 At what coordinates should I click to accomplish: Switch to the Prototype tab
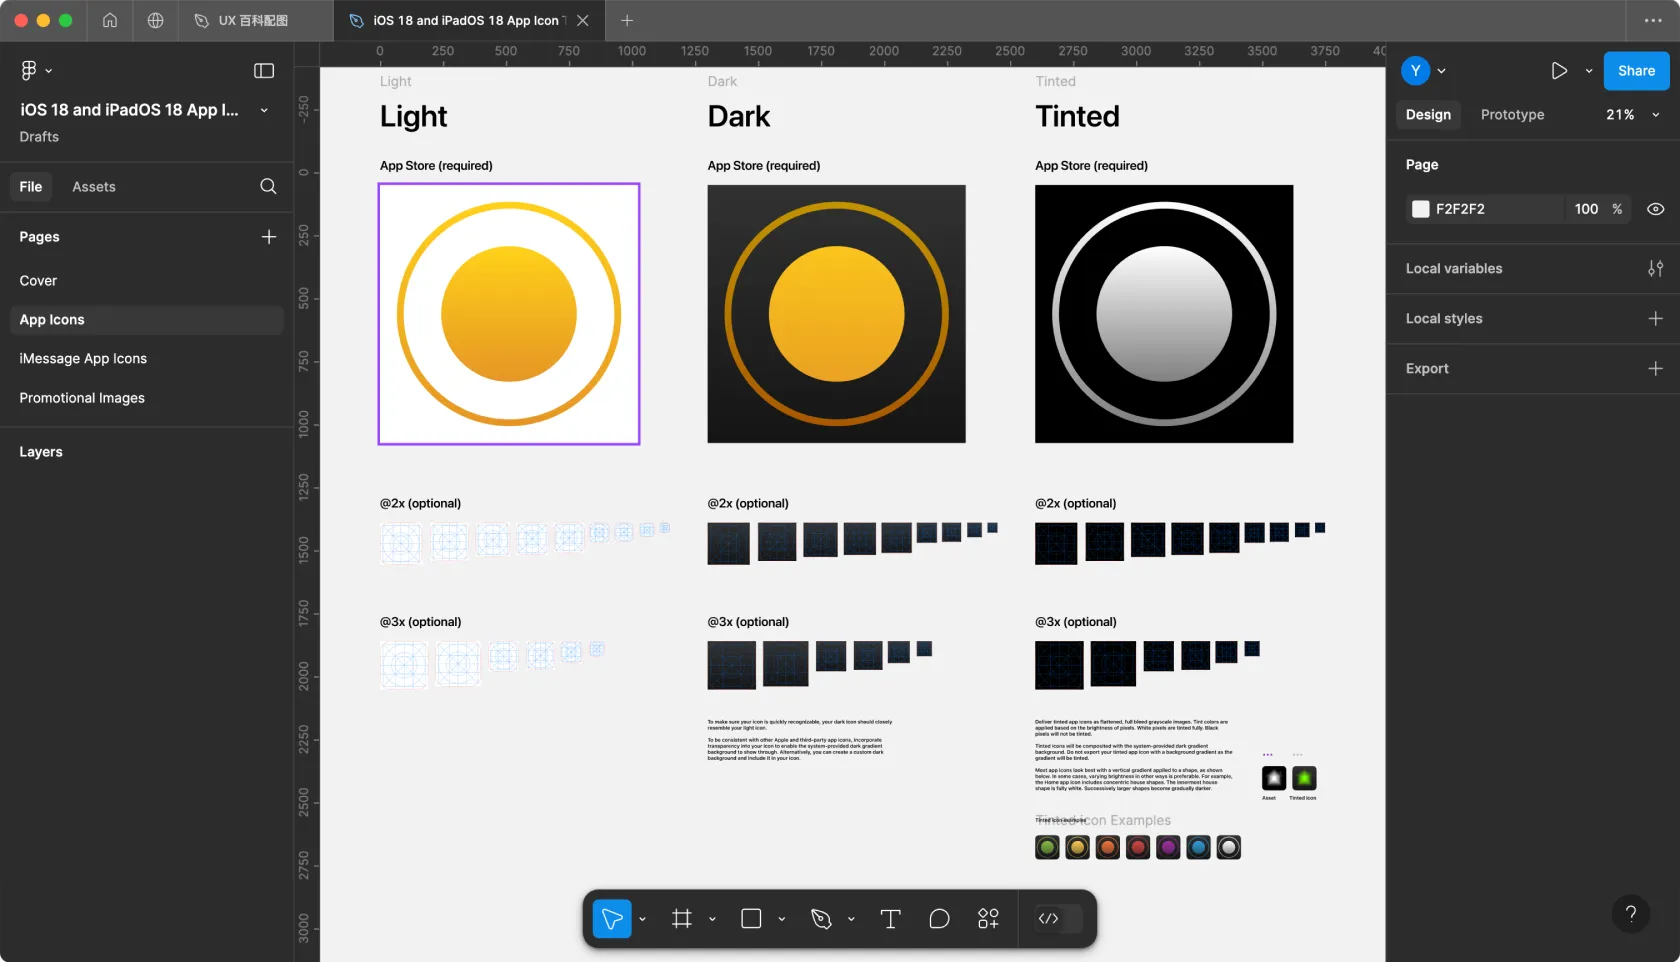coord(1512,115)
